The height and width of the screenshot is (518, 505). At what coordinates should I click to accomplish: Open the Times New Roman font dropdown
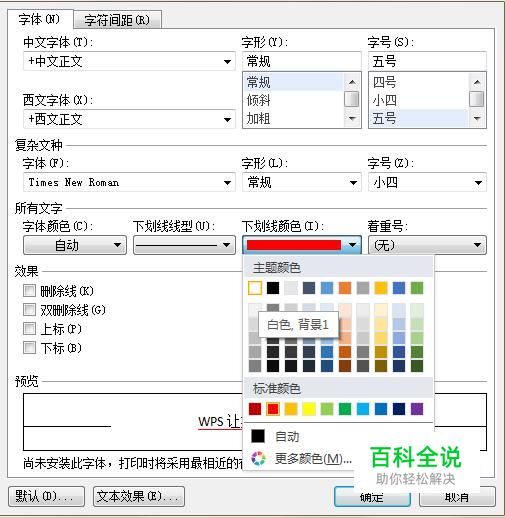click(129, 182)
